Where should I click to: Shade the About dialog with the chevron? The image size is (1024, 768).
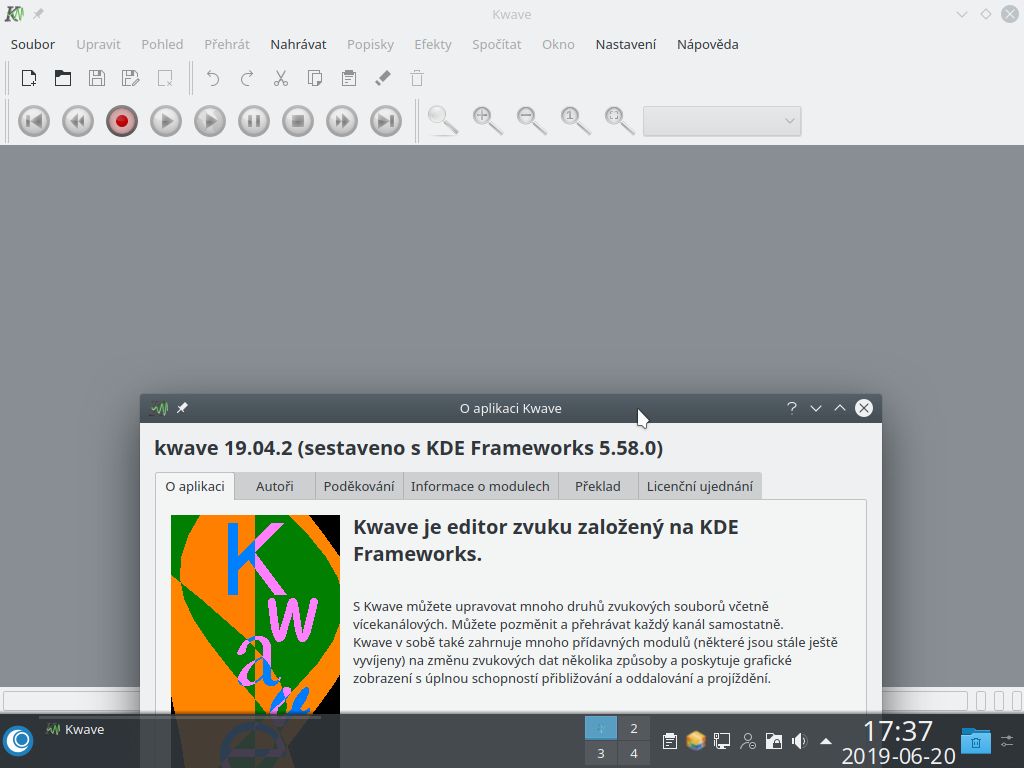tap(815, 408)
